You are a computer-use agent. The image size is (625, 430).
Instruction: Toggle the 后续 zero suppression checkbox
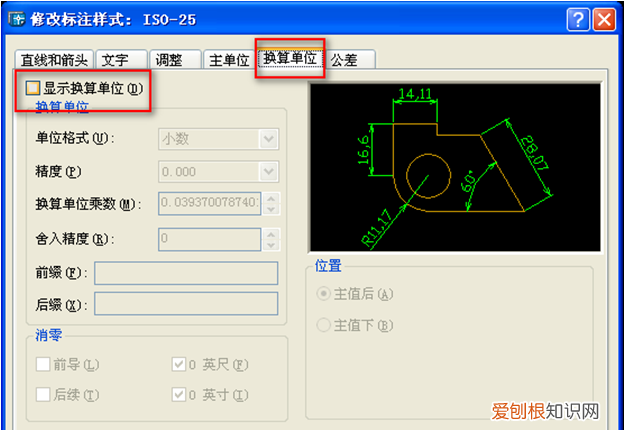click(43, 395)
